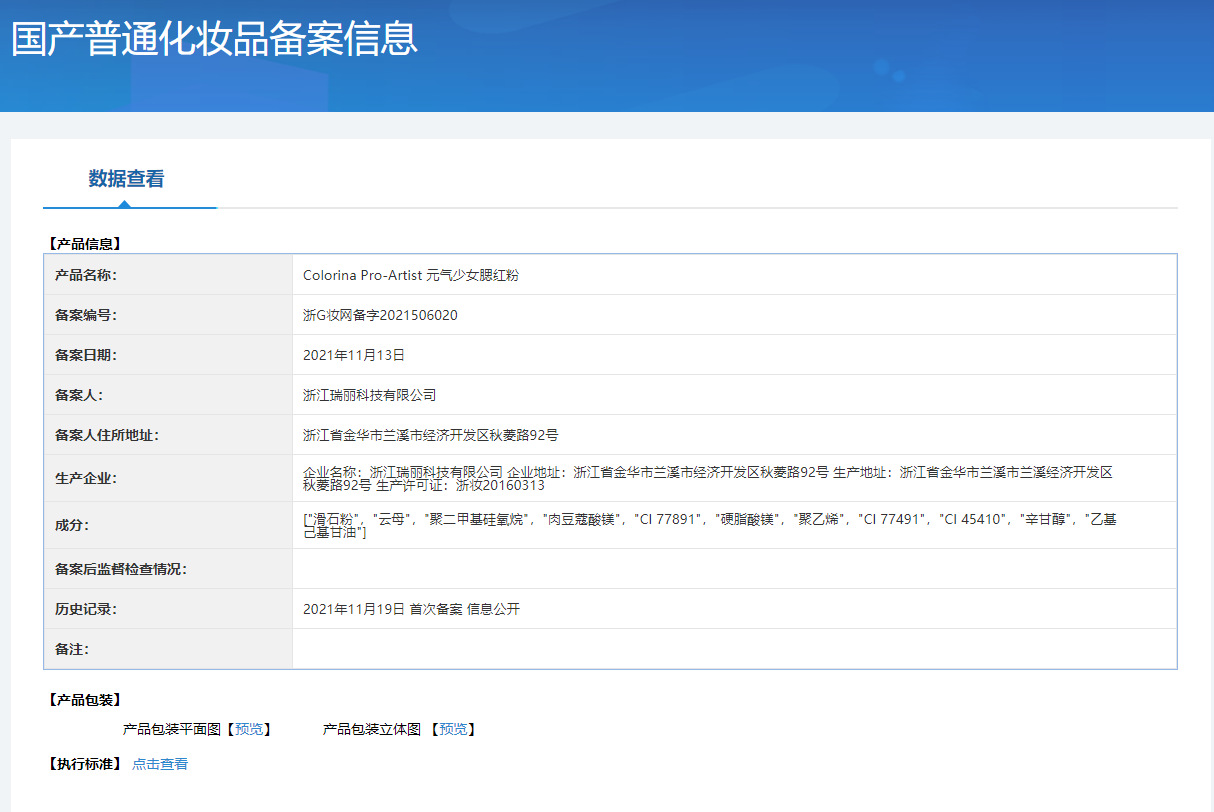This screenshot has height=812, width=1214.
Task: Click the 【执行标准】 label
Action: pos(84,764)
